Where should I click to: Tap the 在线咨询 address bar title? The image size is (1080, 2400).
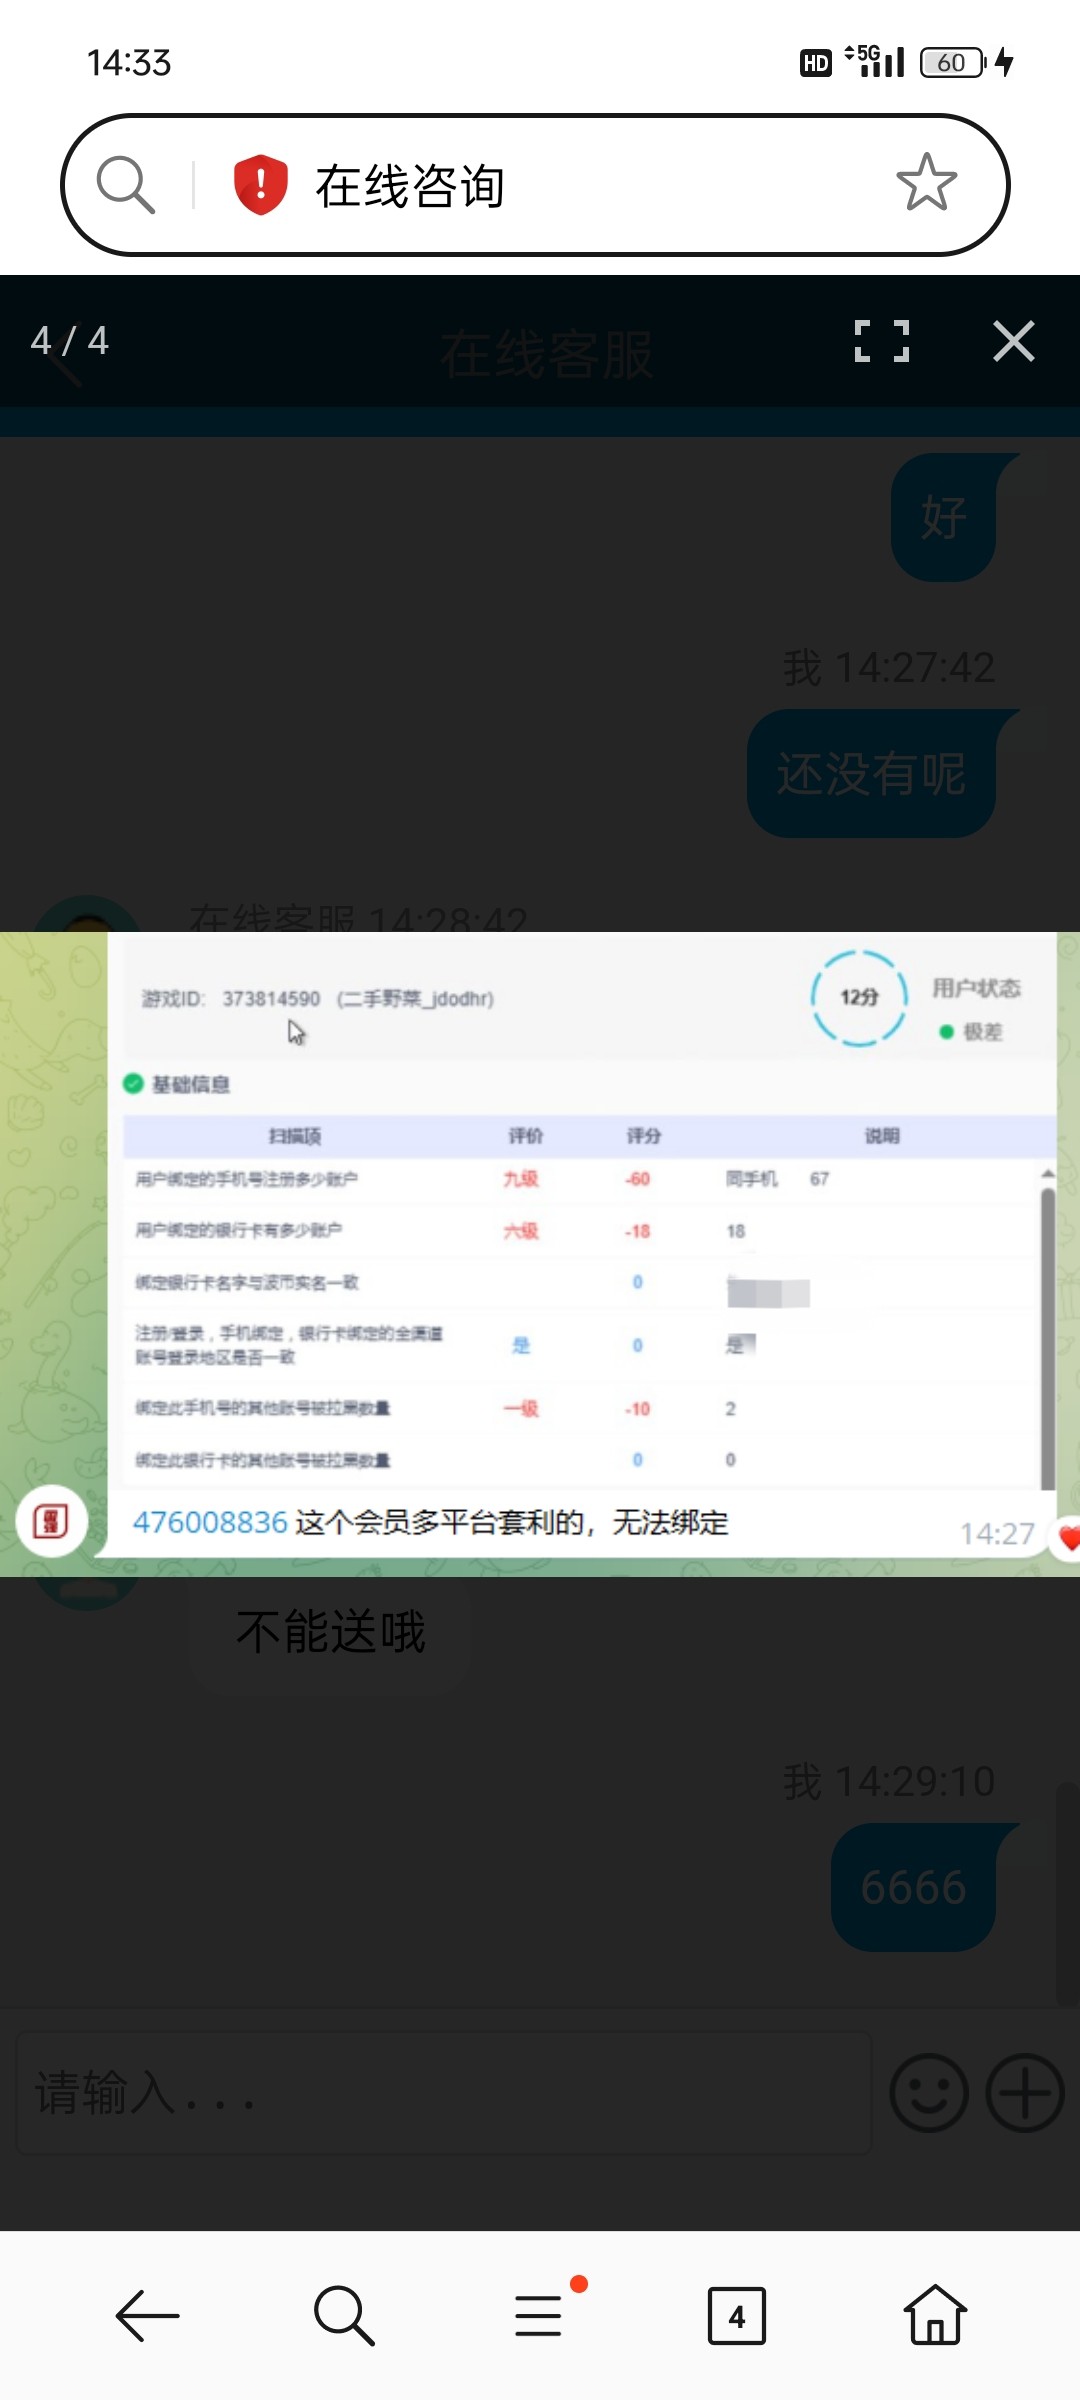(410, 186)
